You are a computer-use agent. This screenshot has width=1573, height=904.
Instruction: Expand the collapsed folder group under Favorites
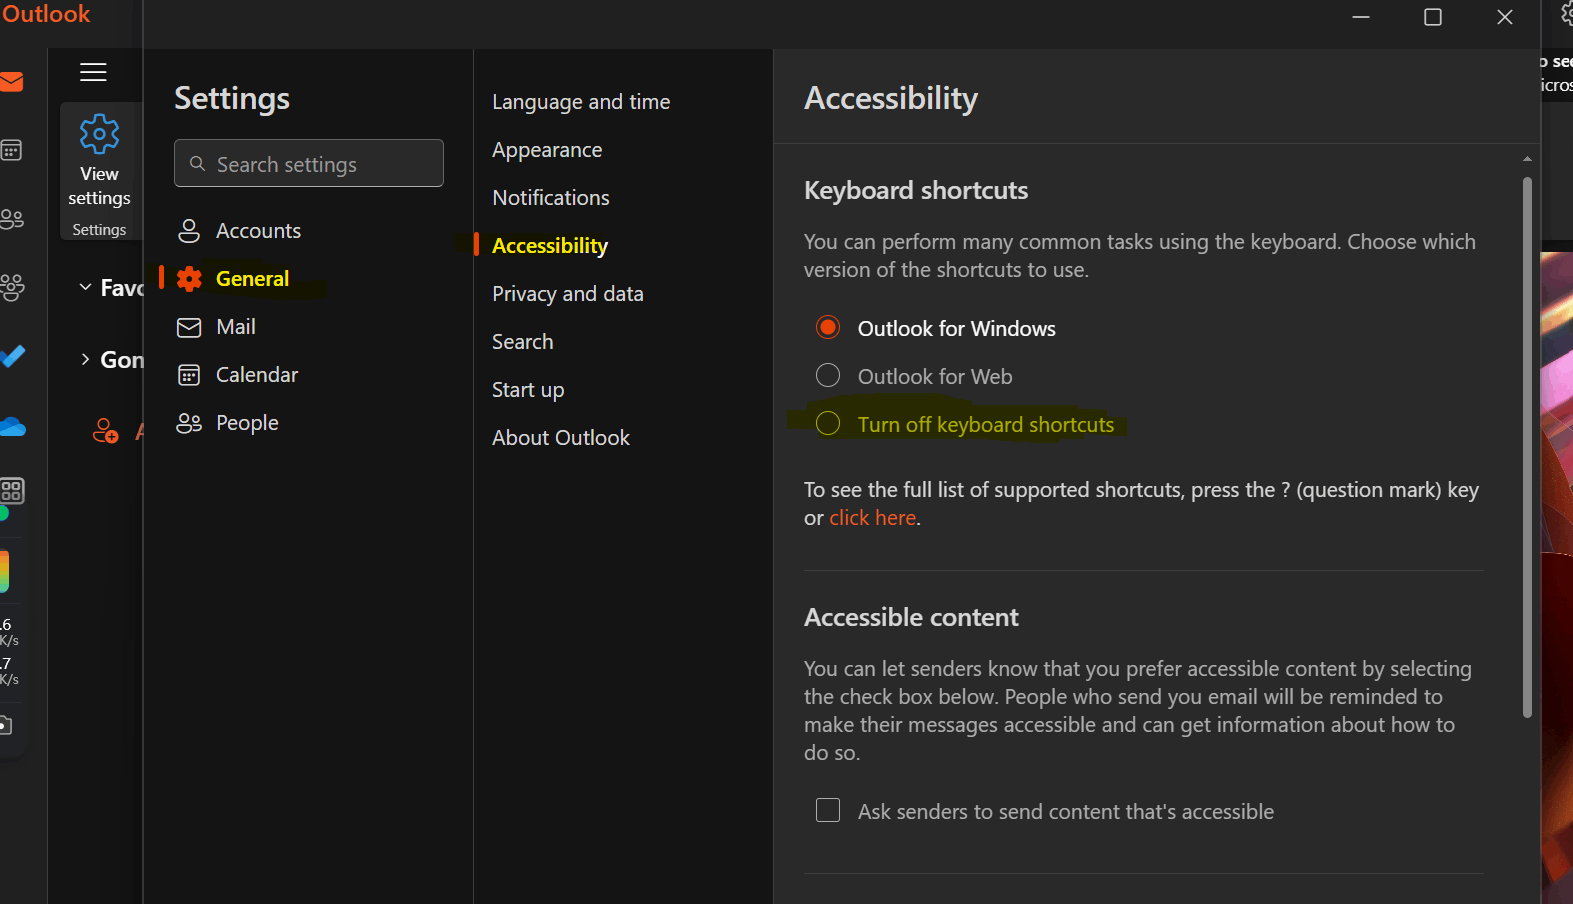pyautogui.click(x=85, y=360)
